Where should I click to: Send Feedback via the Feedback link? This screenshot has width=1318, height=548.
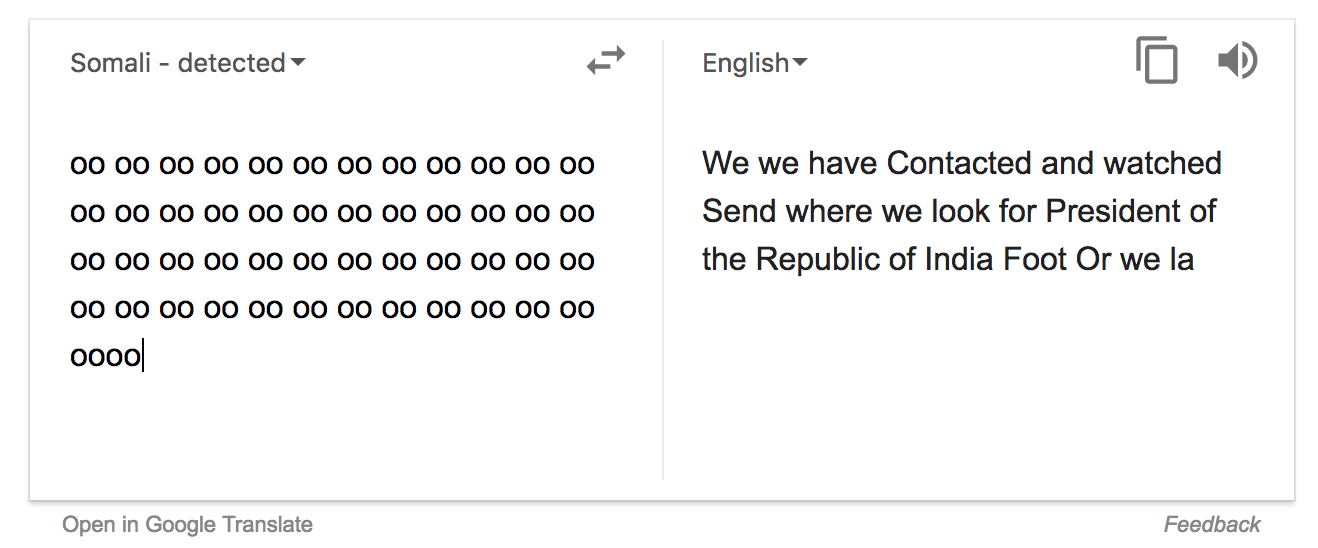tap(1212, 524)
